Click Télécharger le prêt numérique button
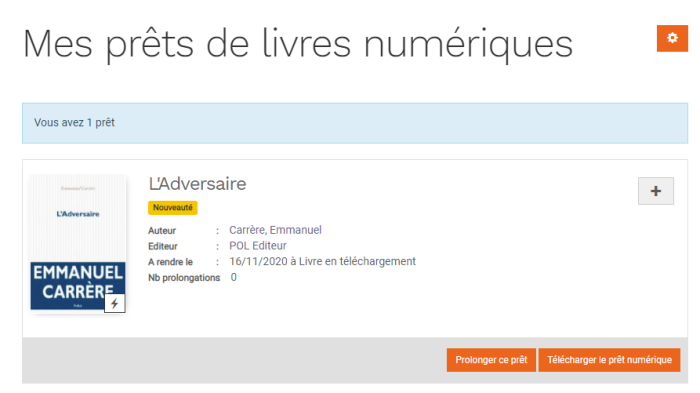The image size is (700, 393). (x=609, y=360)
